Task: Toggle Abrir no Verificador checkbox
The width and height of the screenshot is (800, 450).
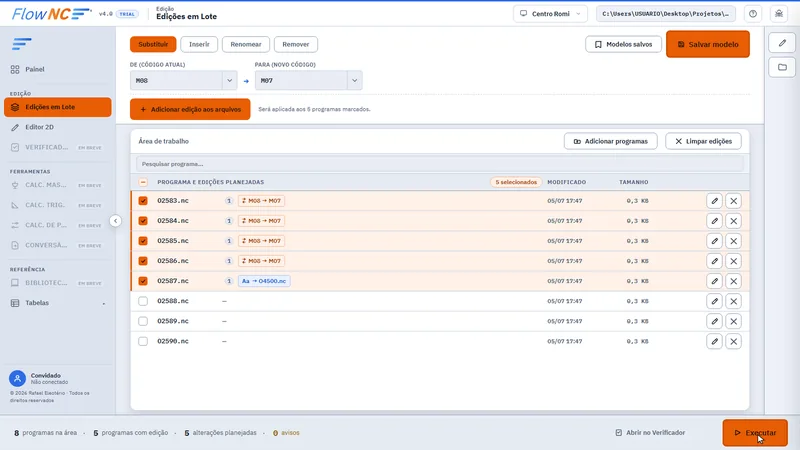Action: (618, 433)
